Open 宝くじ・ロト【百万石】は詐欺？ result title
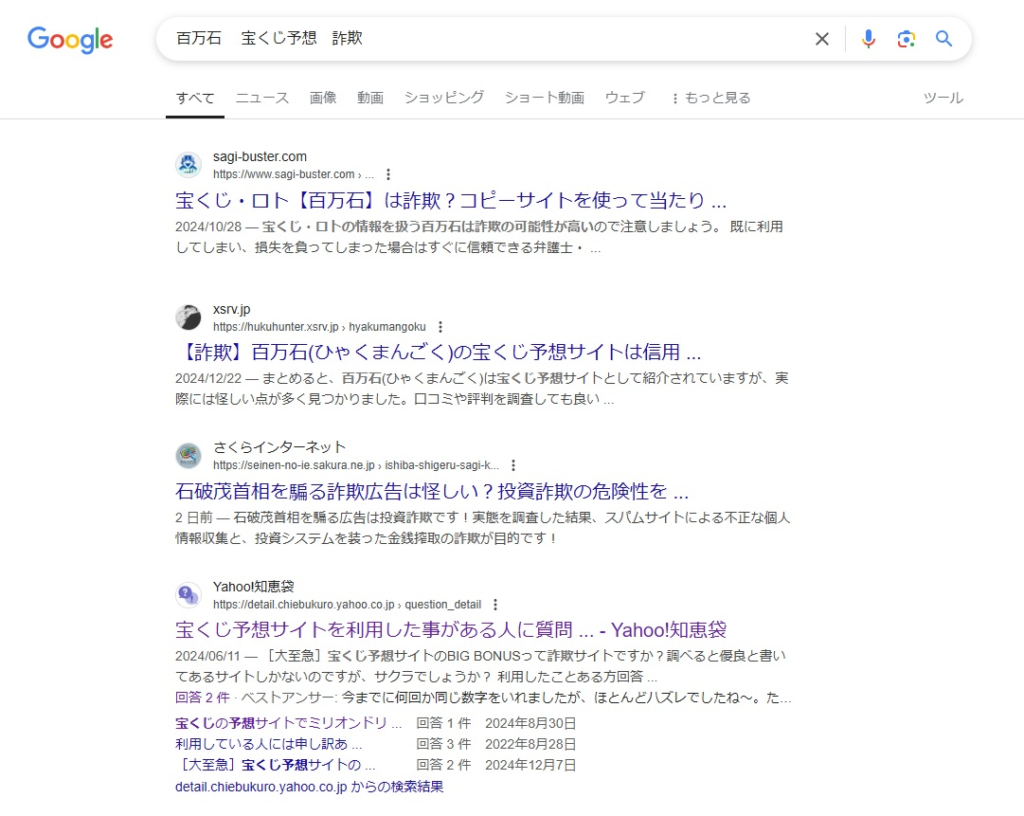This screenshot has width=1024, height=816. click(x=450, y=199)
